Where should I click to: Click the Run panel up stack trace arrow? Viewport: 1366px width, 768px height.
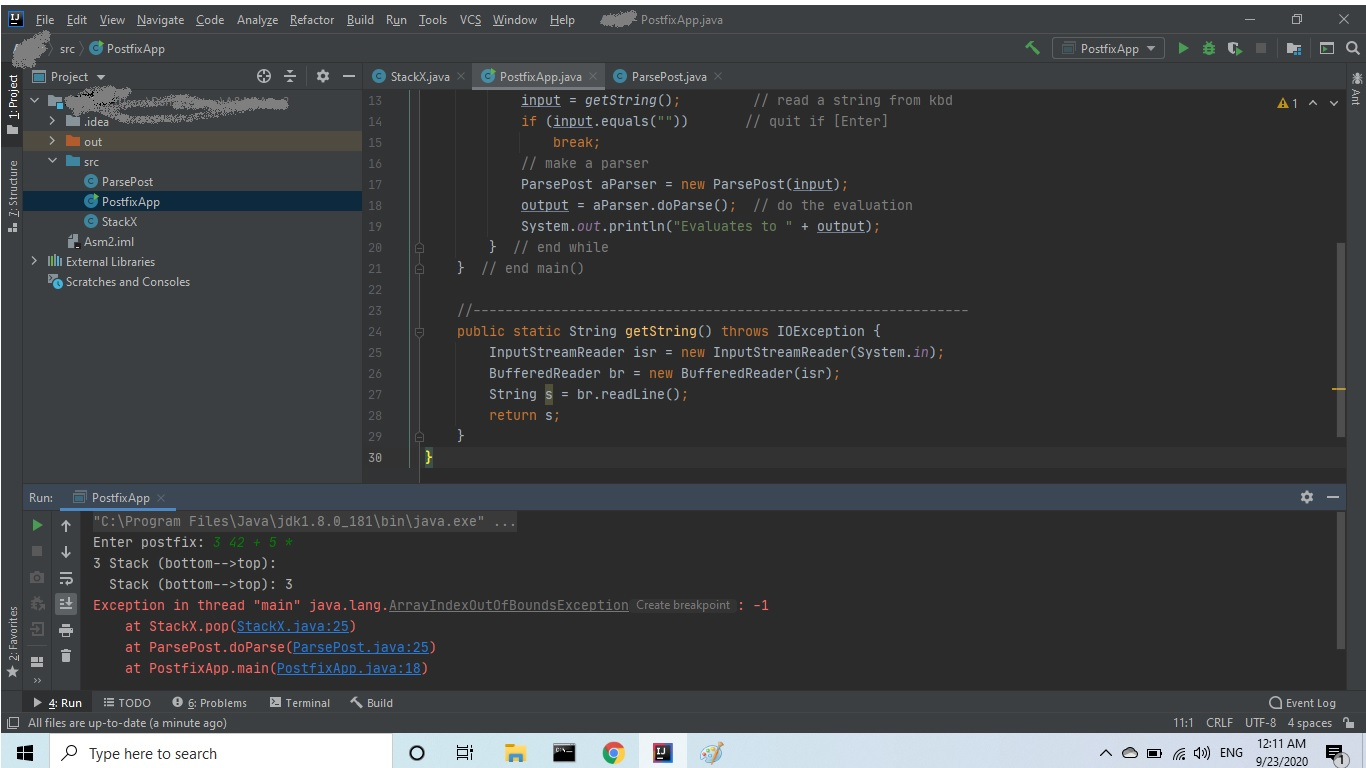tap(66, 525)
